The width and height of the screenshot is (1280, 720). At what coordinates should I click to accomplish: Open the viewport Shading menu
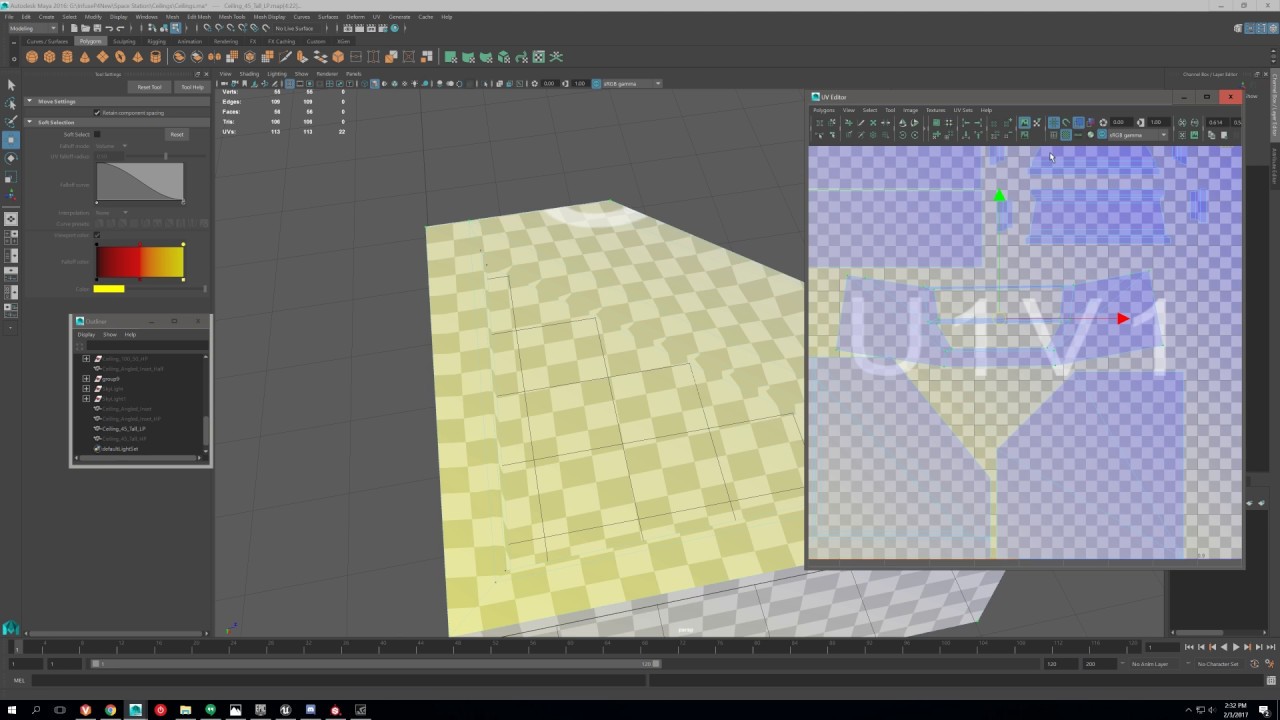pos(249,74)
